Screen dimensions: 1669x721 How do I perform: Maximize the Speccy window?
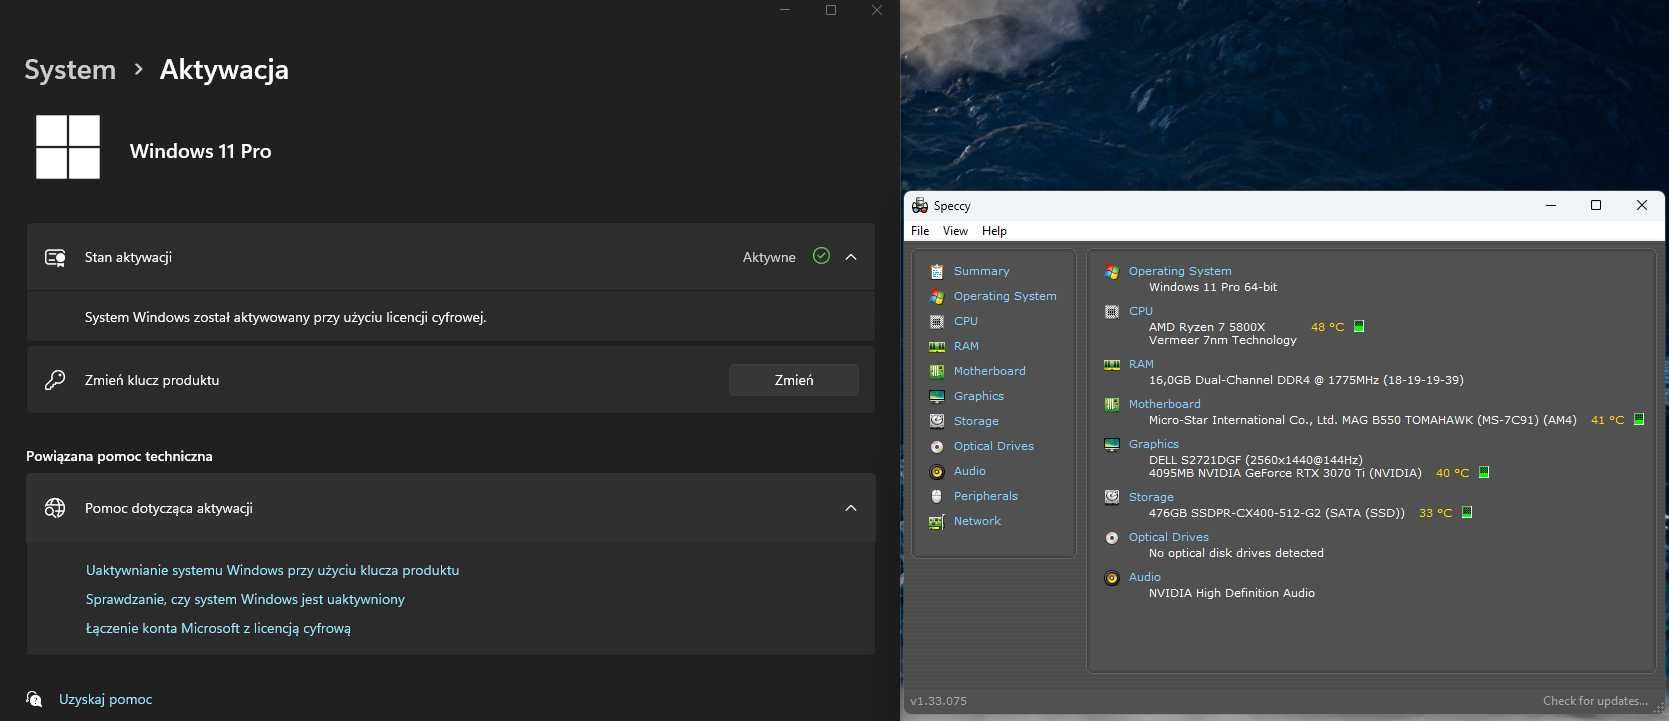coord(1596,205)
